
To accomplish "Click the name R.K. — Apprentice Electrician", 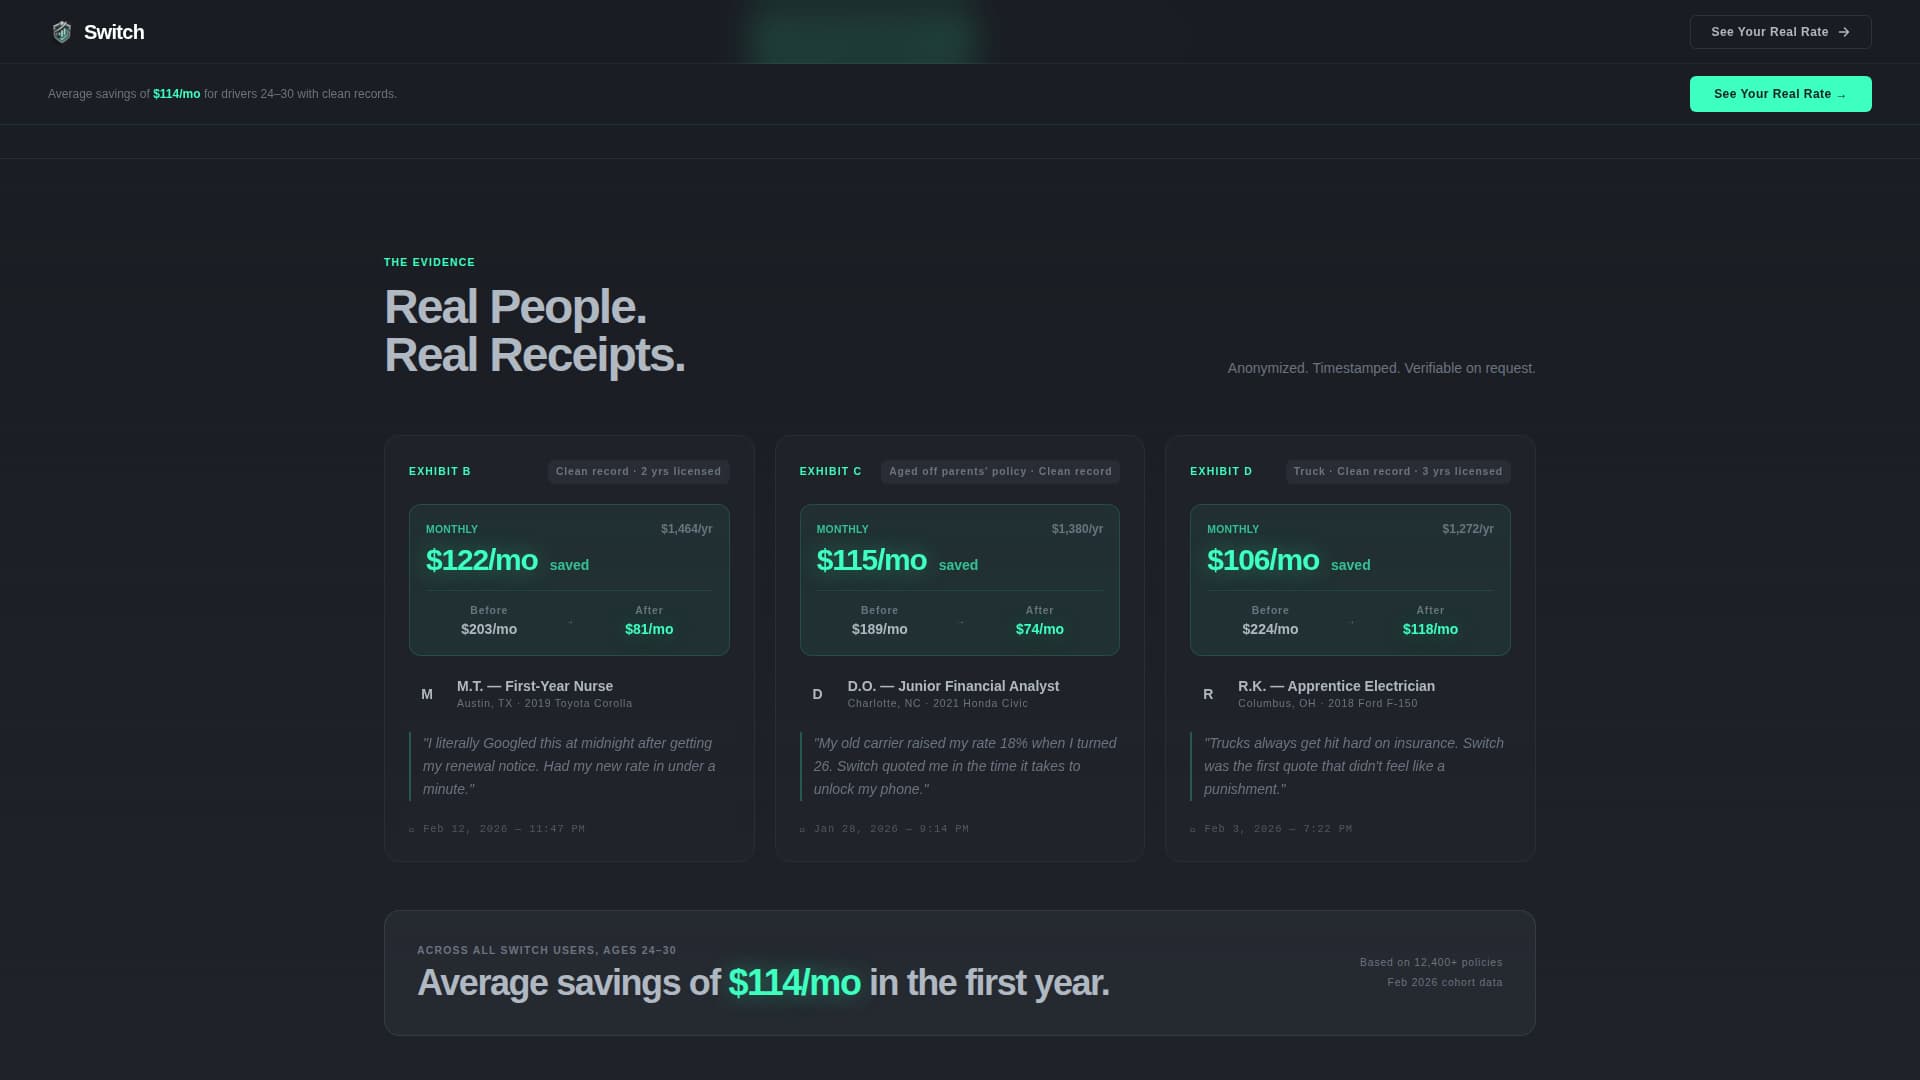I will click(1336, 686).
